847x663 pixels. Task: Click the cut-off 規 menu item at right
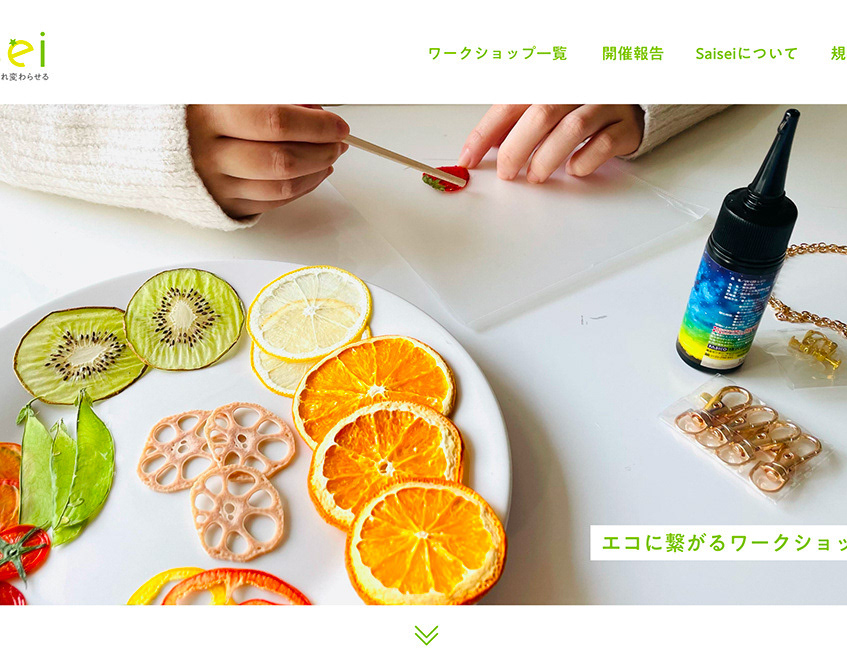pos(838,53)
